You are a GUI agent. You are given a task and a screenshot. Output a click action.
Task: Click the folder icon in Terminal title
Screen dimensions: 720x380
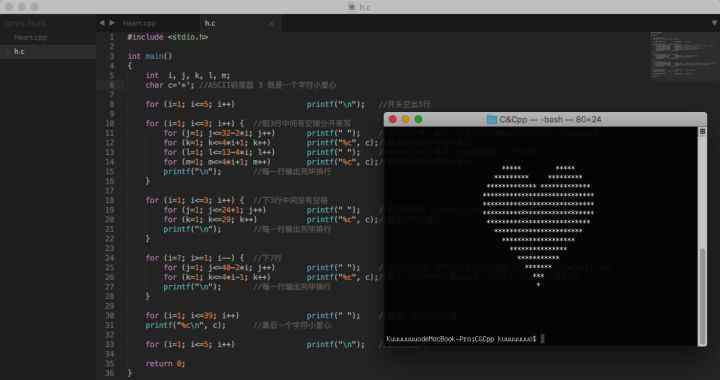[x=491, y=119]
